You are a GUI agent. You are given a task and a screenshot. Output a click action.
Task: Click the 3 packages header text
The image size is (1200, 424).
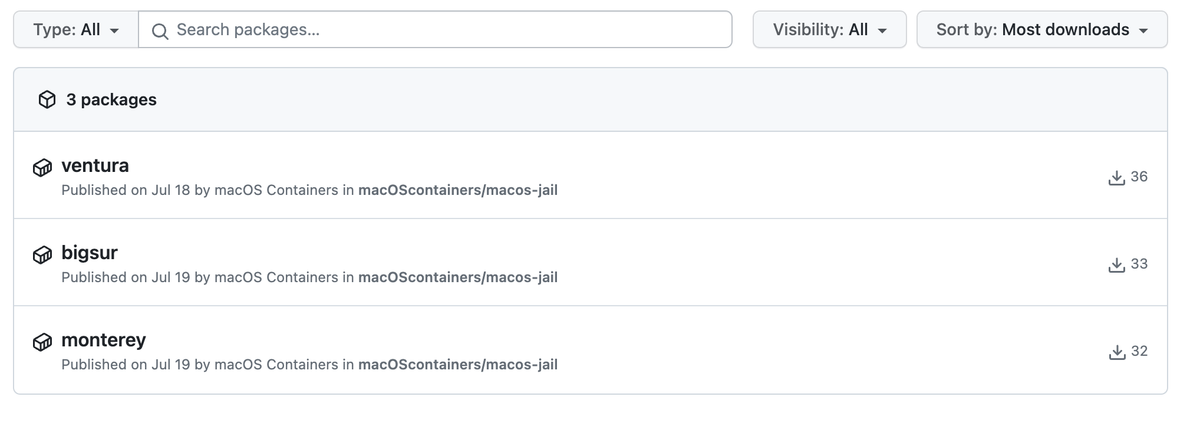[x=111, y=100]
